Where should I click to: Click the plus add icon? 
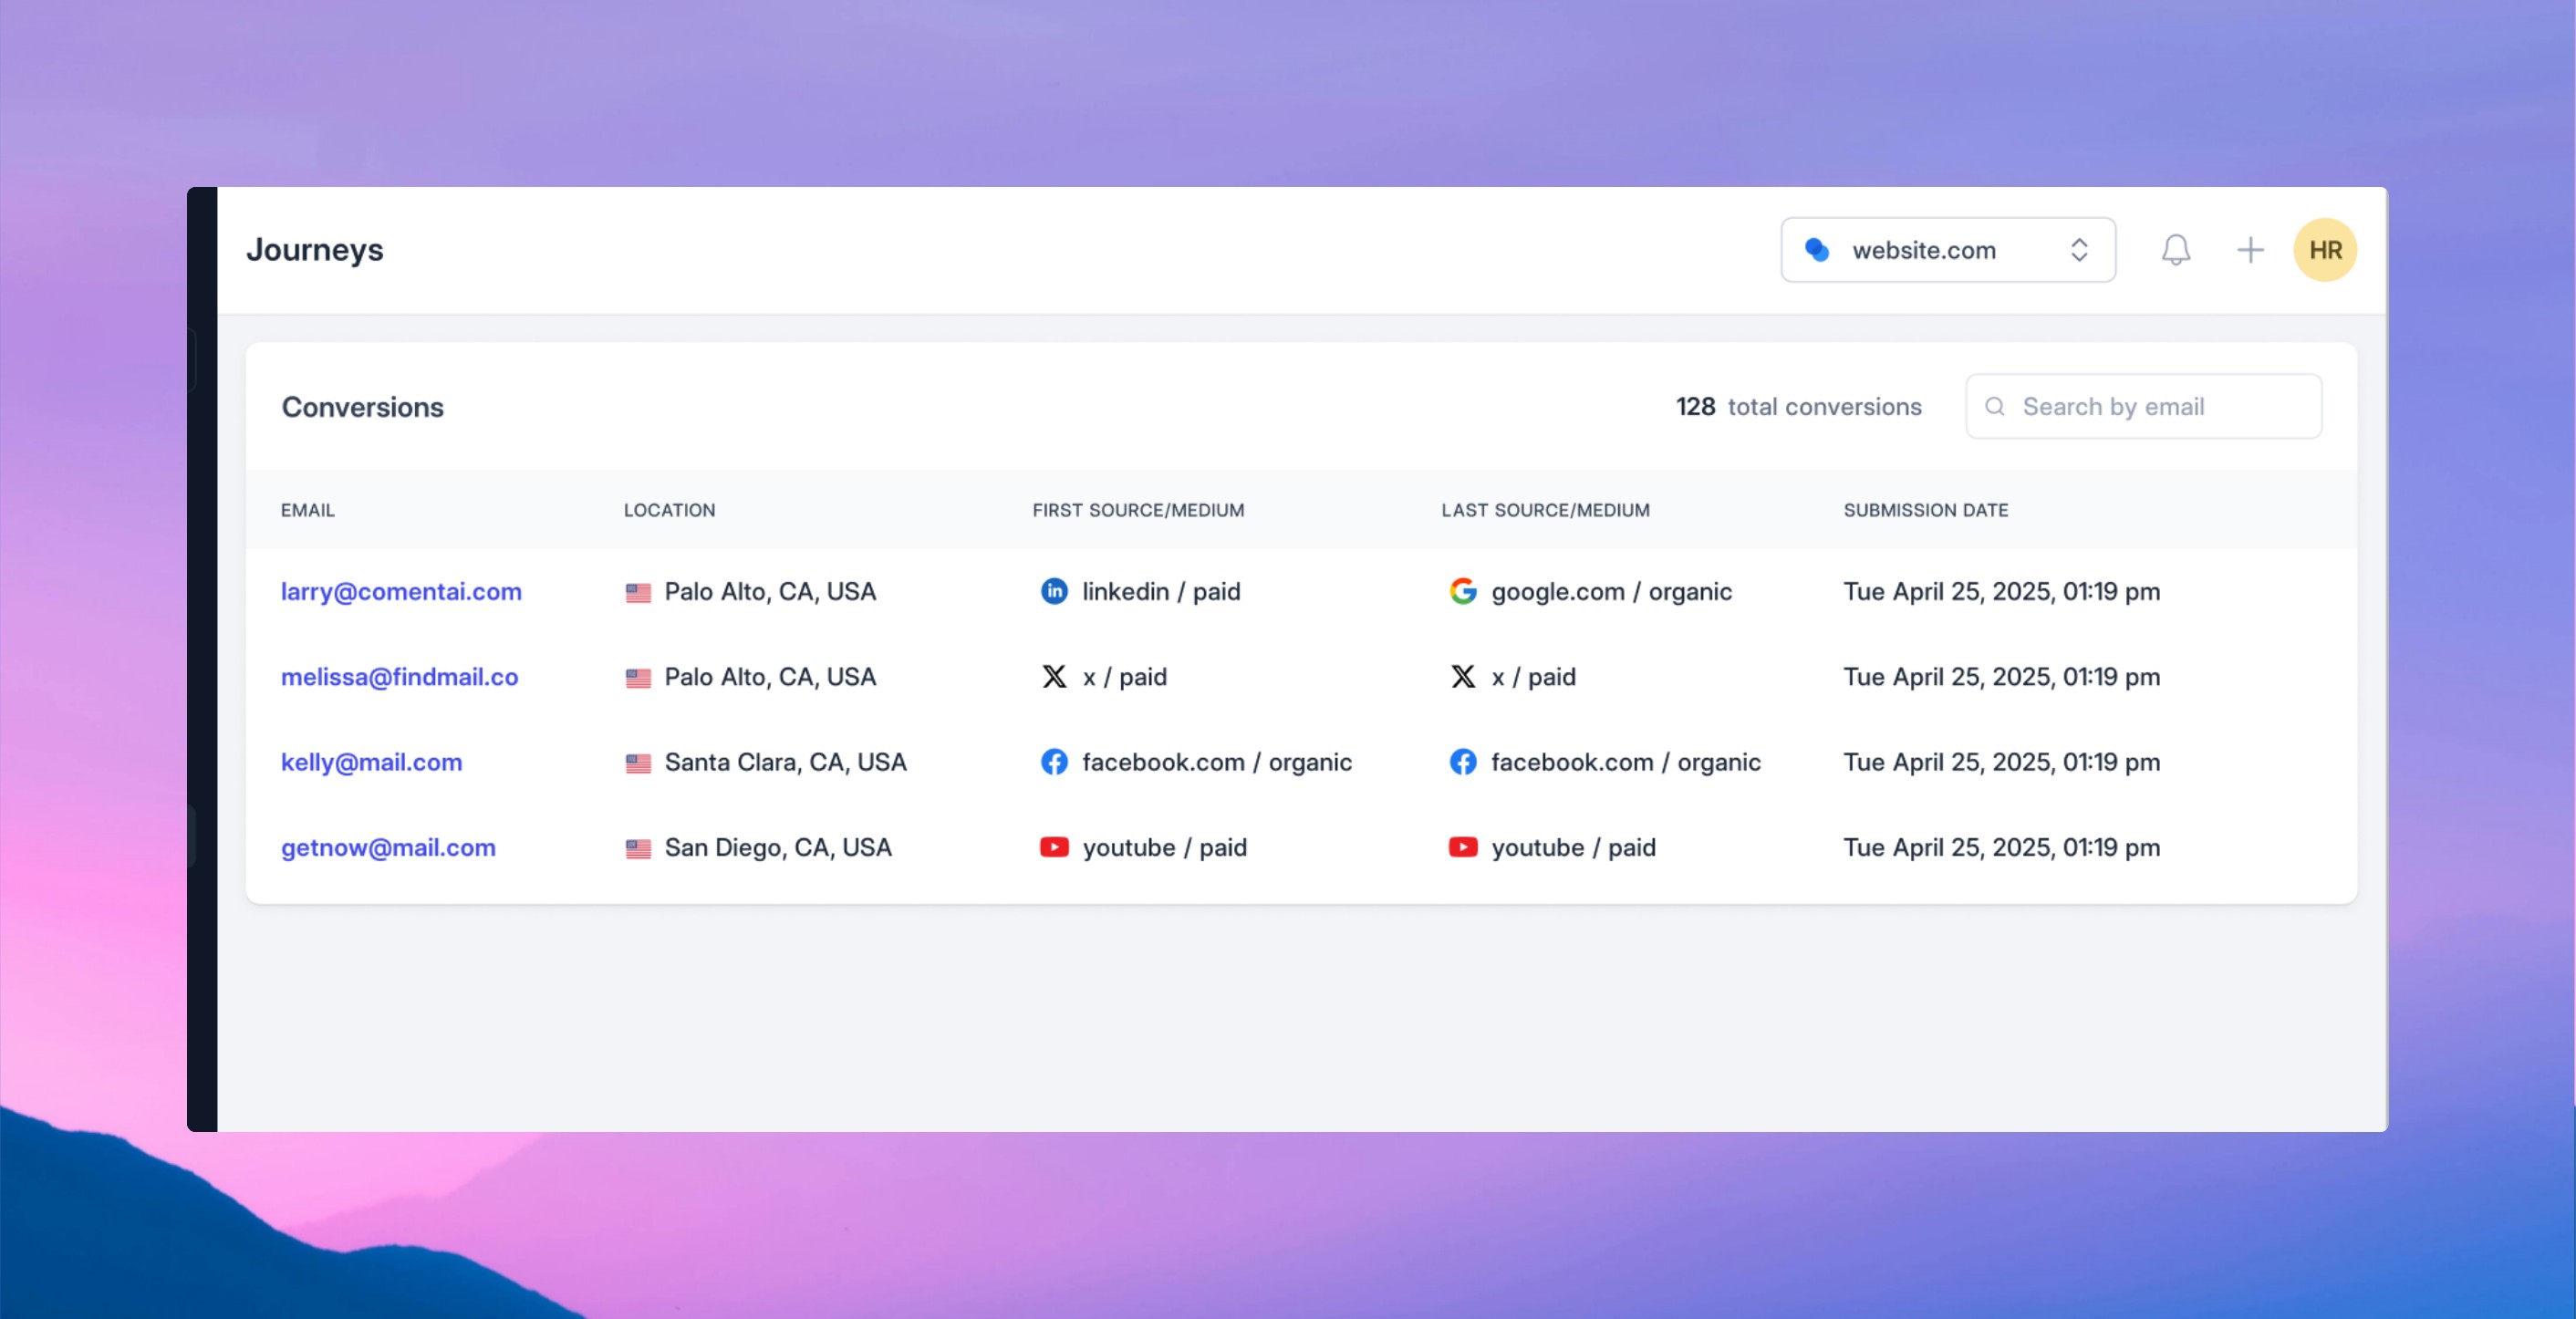coord(2250,250)
